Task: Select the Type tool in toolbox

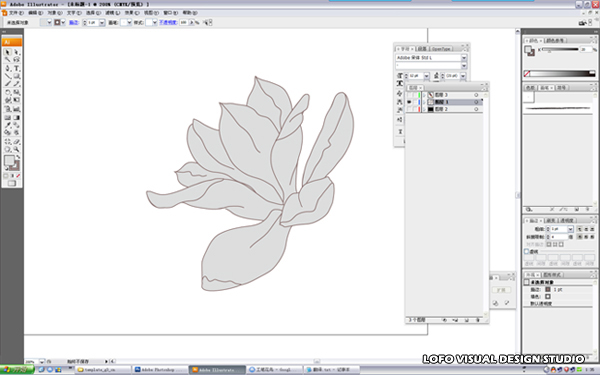Action: pyautogui.click(x=16, y=68)
